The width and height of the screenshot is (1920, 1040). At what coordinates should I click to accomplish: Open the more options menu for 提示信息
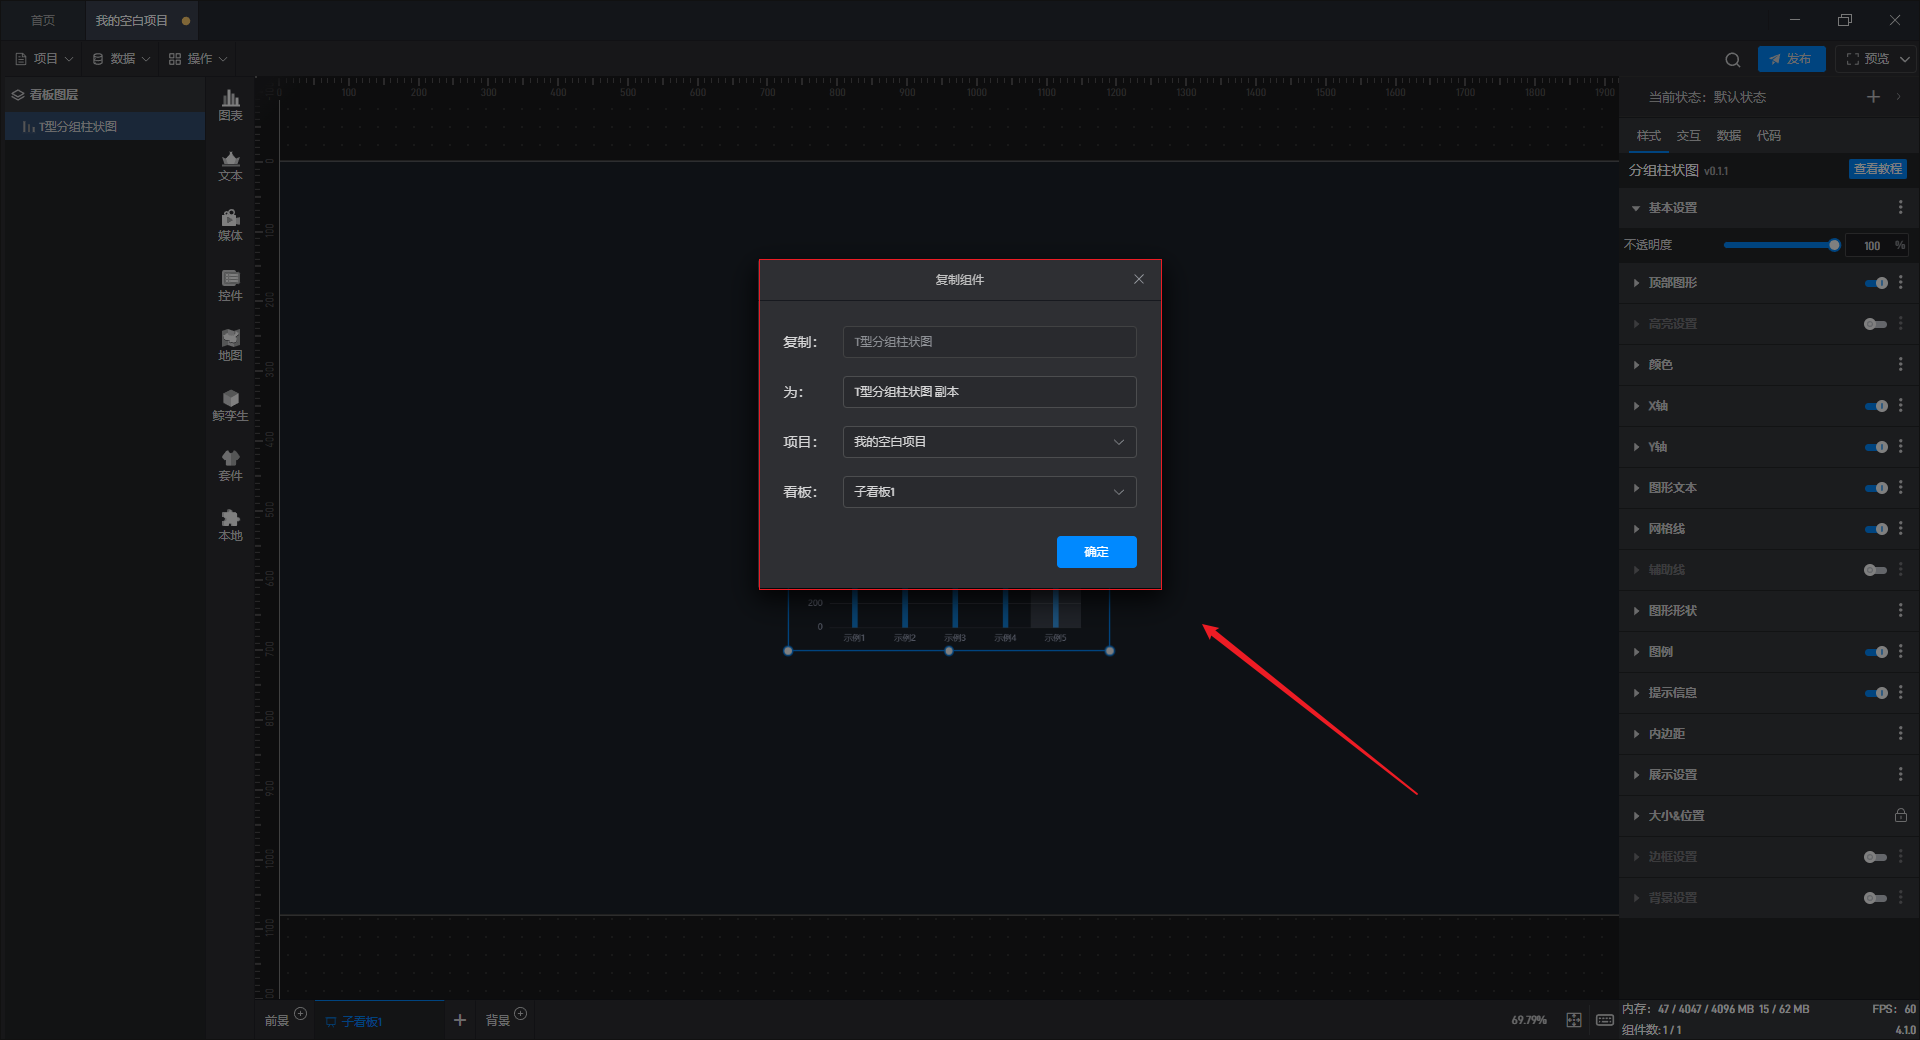[x=1900, y=693]
